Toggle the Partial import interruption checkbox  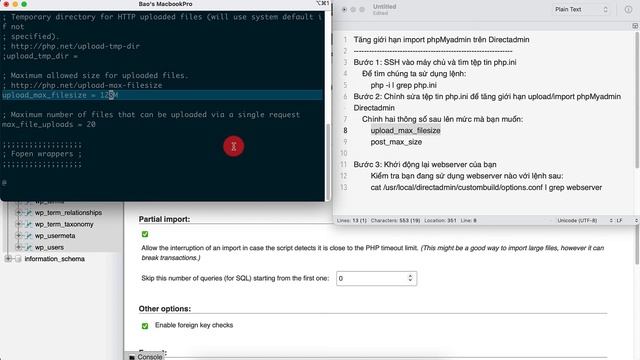pos(145,234)
